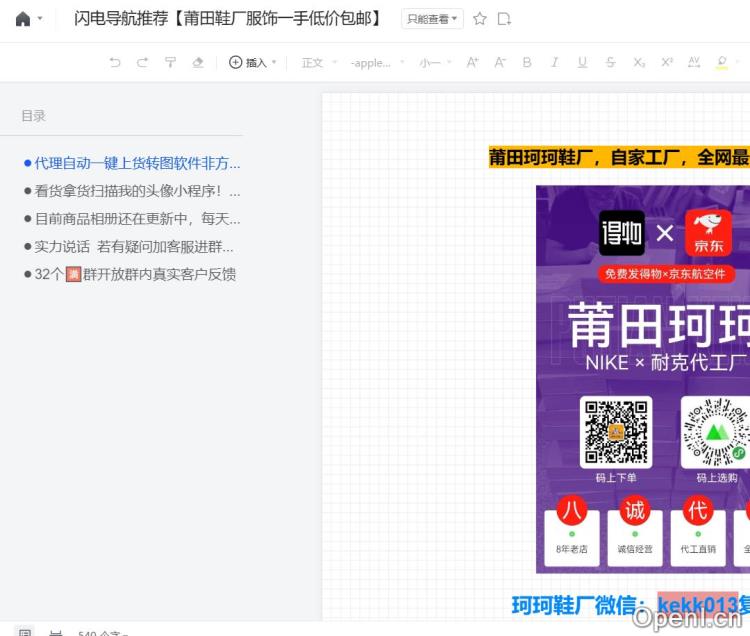The height and width of the screenshot is (636, 750).
Task: Open the -apple font family dropdown
Action: [377, 63]
